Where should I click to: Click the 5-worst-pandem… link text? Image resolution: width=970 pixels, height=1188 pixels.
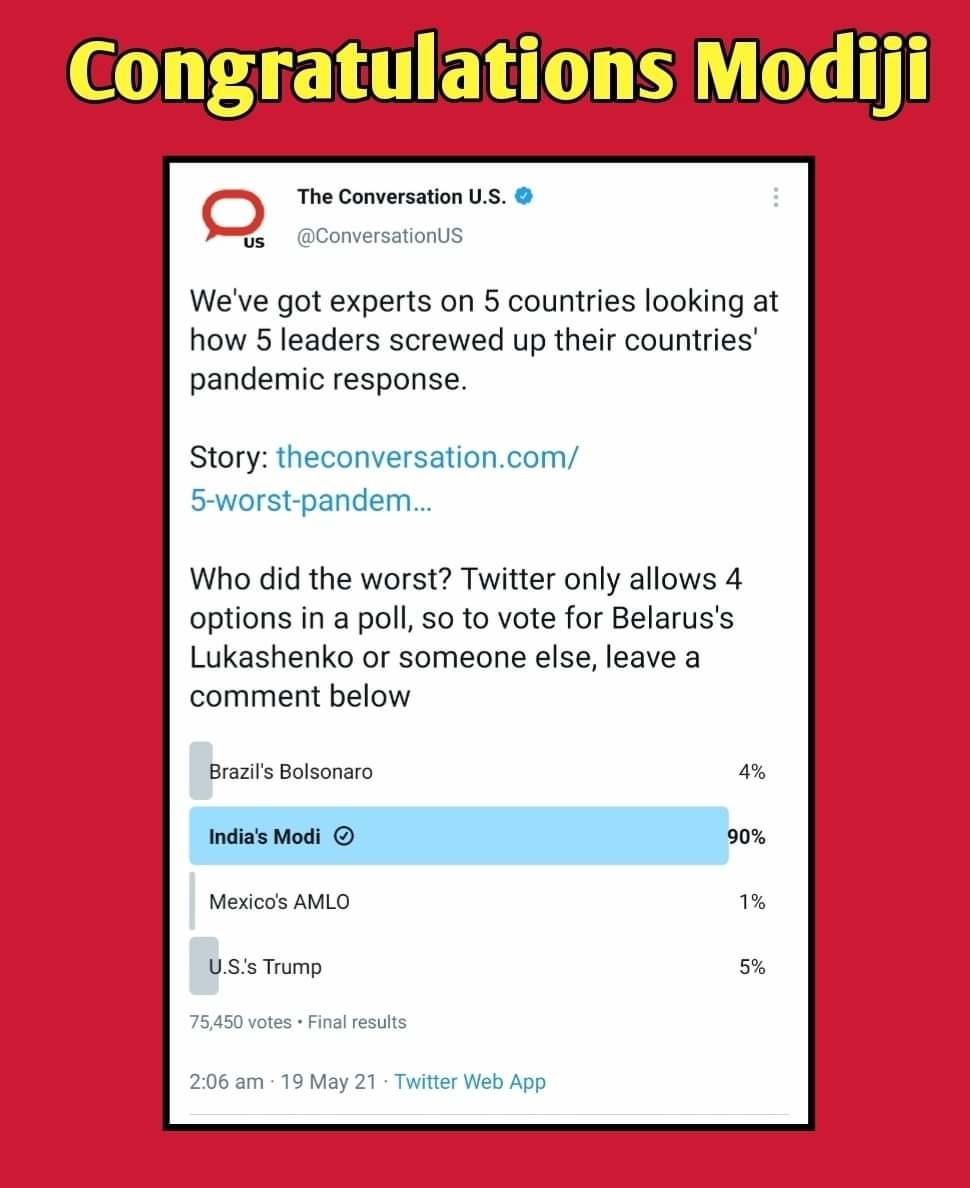(311, 500)
